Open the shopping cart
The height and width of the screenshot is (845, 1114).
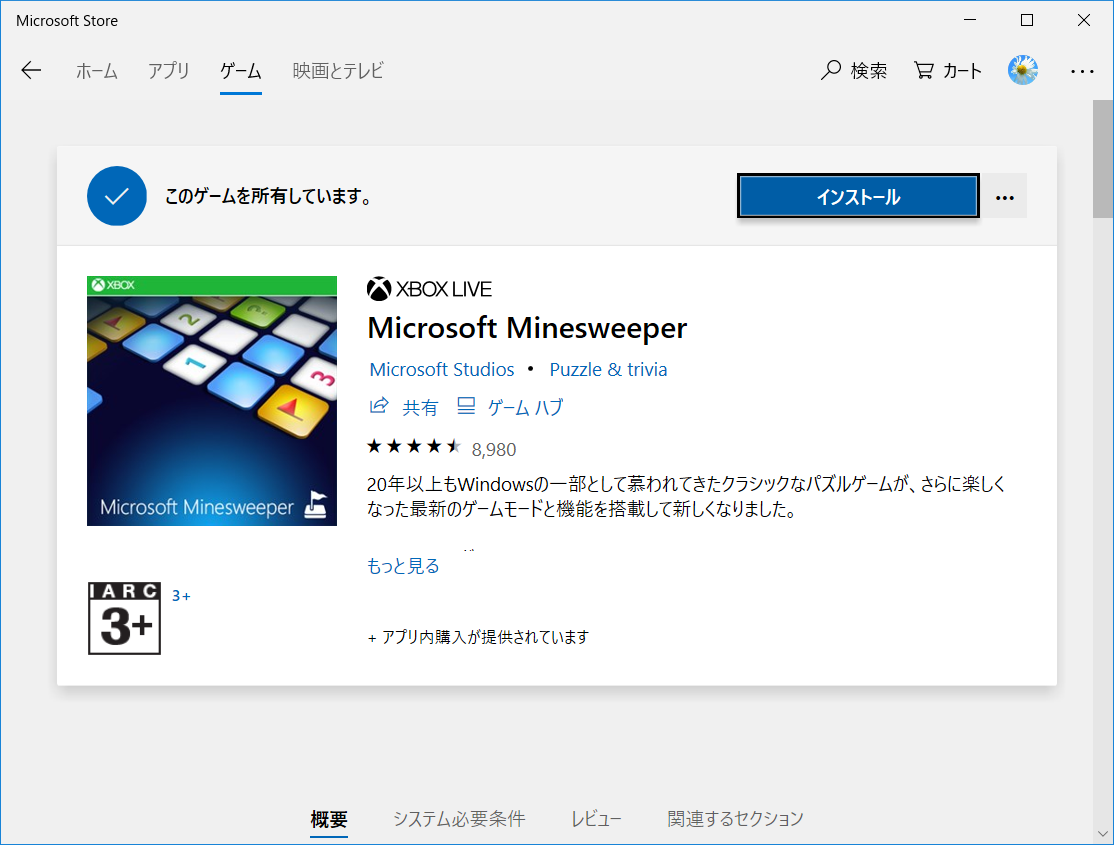pos(946,70)
